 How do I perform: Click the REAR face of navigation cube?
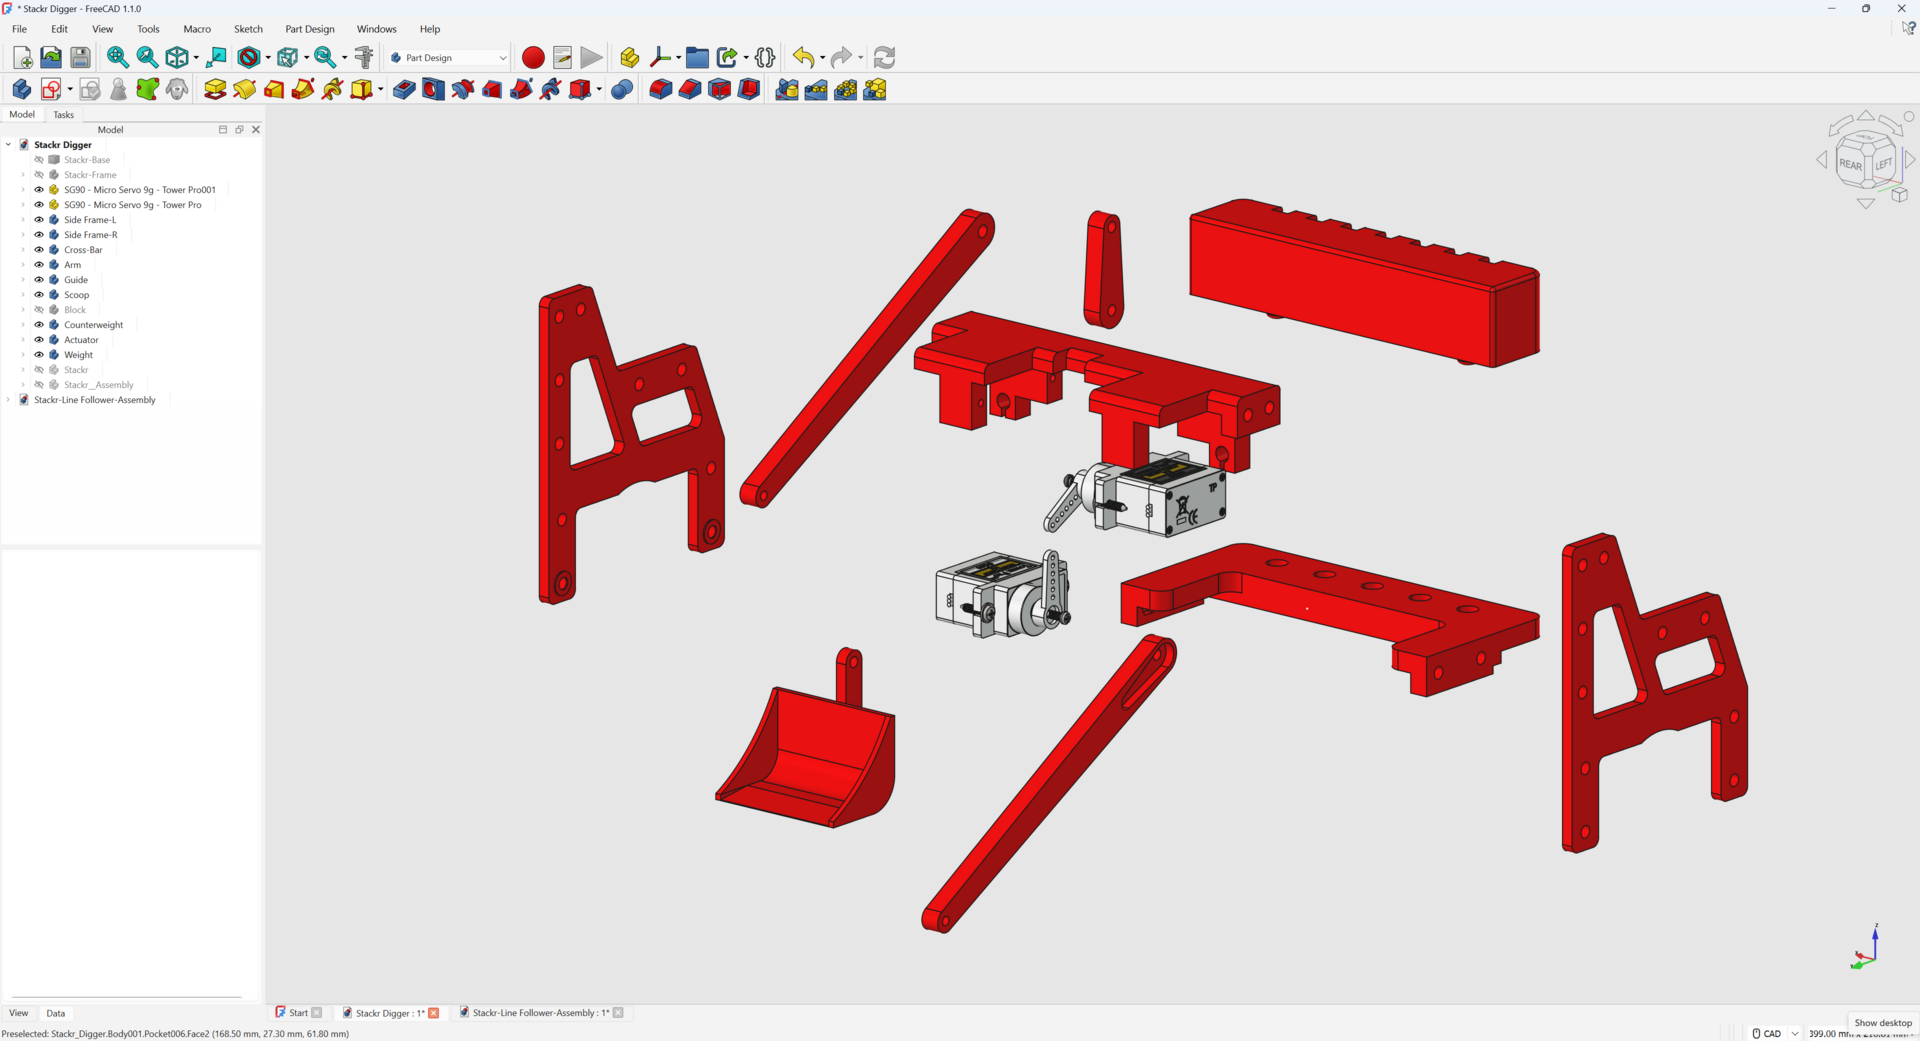coord(1850,165)
